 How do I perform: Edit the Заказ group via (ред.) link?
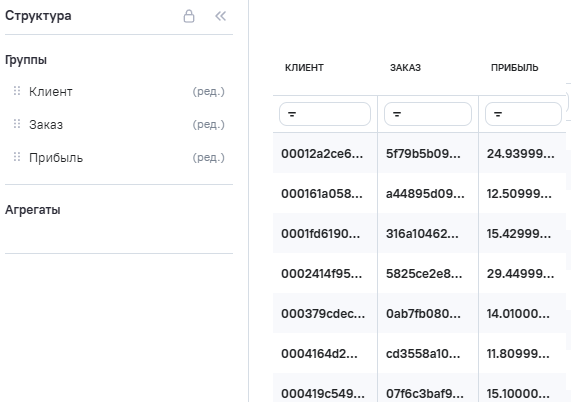pos(209,125)
